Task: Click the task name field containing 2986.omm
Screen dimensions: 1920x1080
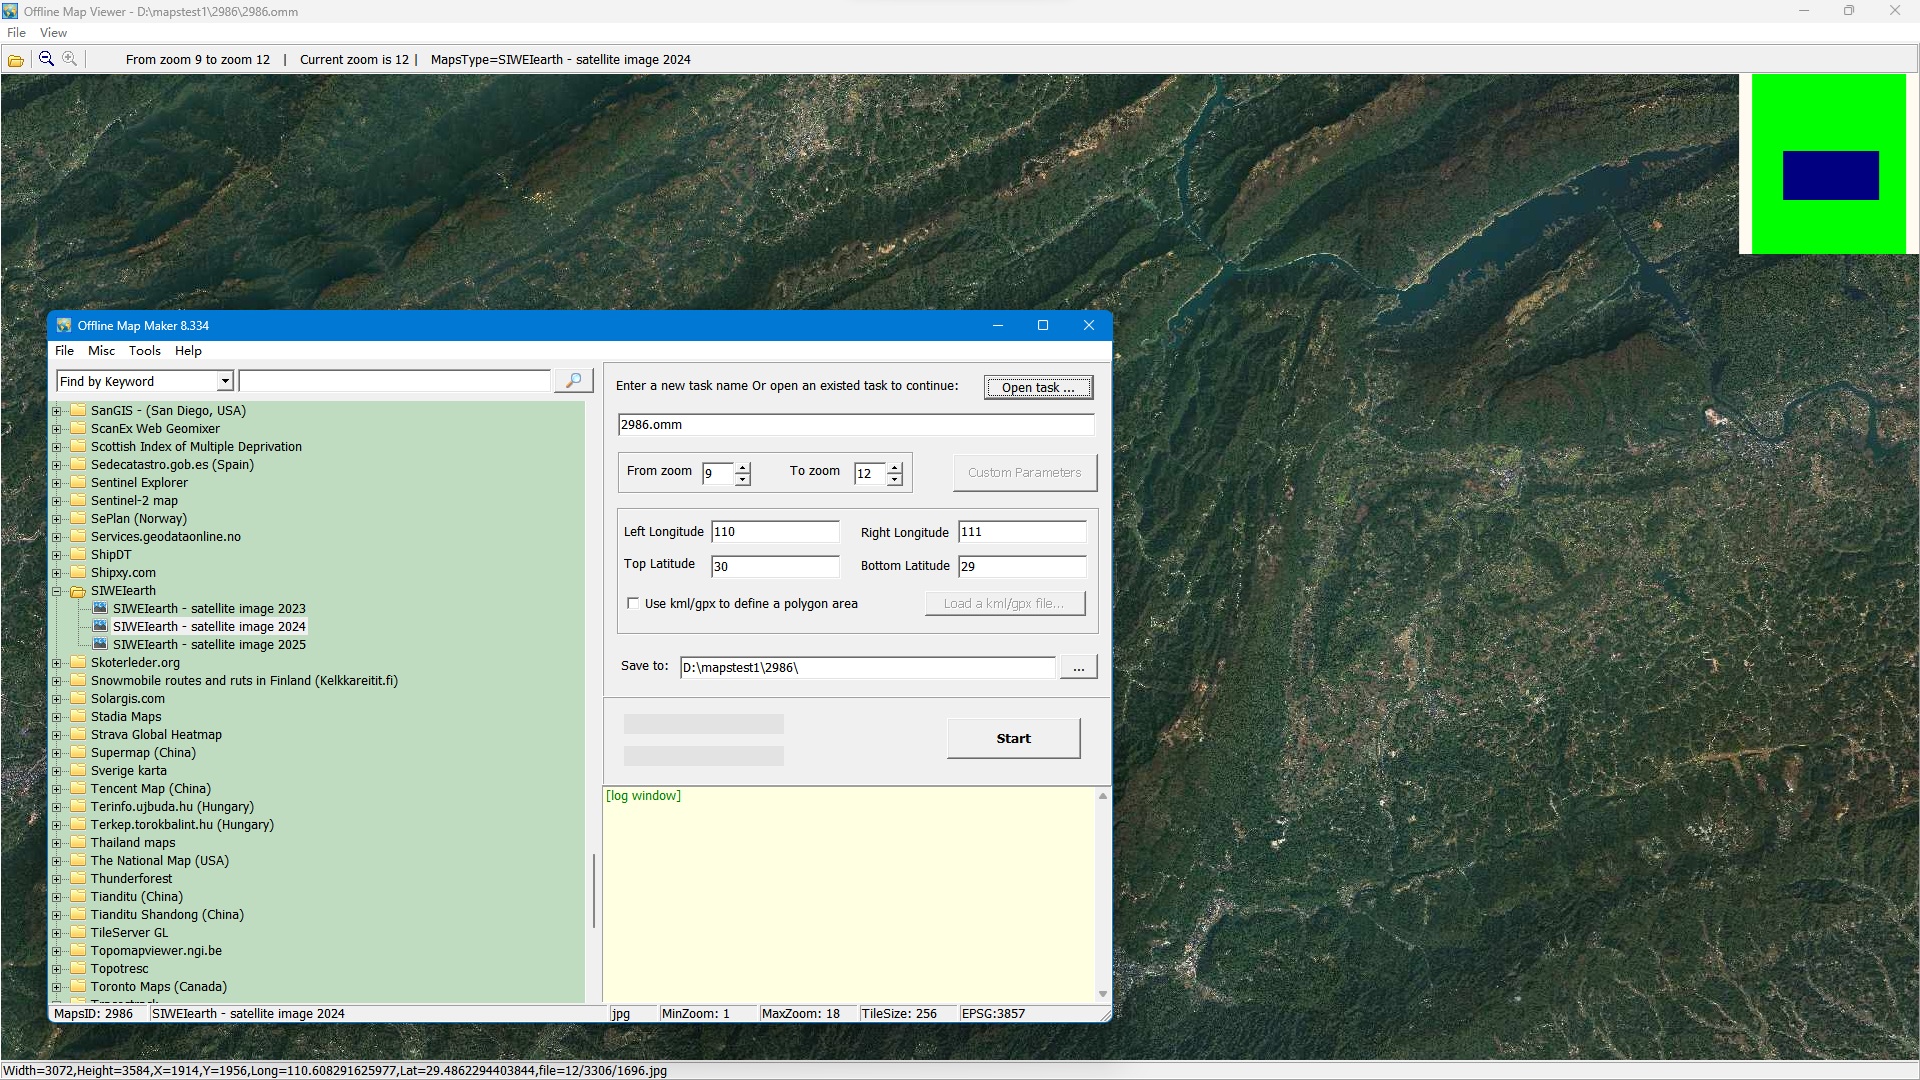Action: (856, 425)
